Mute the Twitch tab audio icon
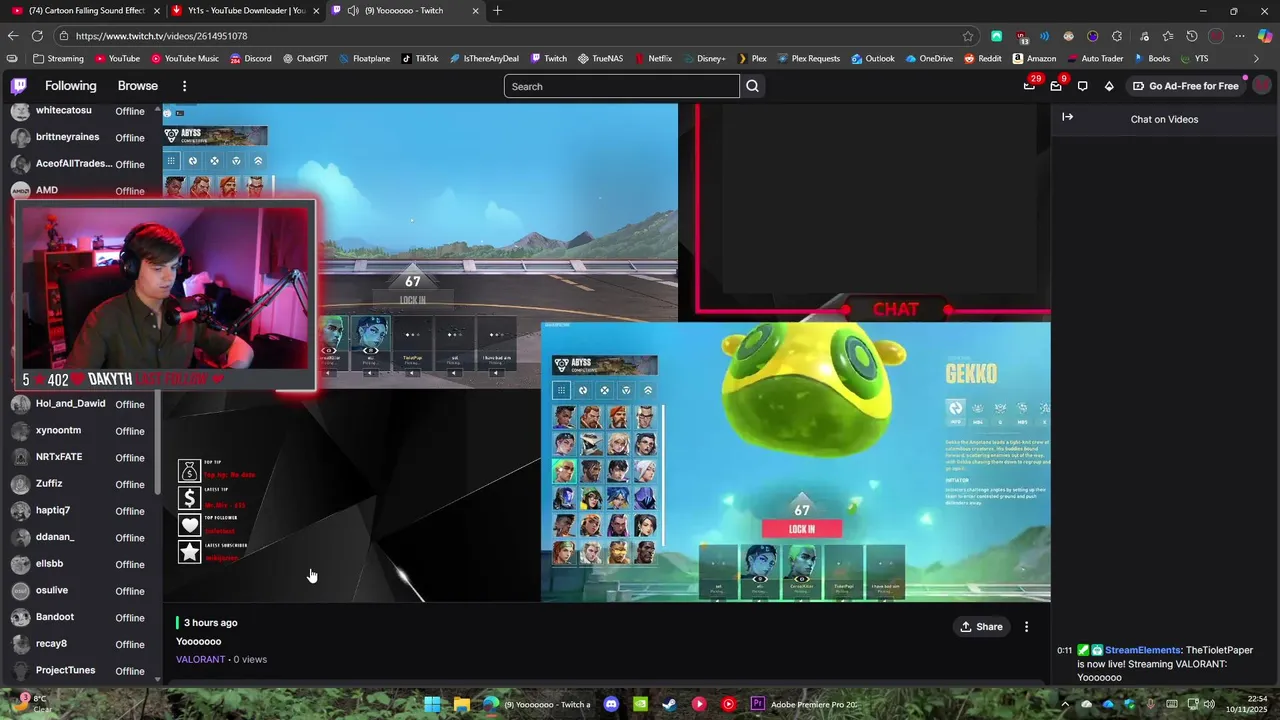This screenshot has width=1280, height=720. click(352, 11)
